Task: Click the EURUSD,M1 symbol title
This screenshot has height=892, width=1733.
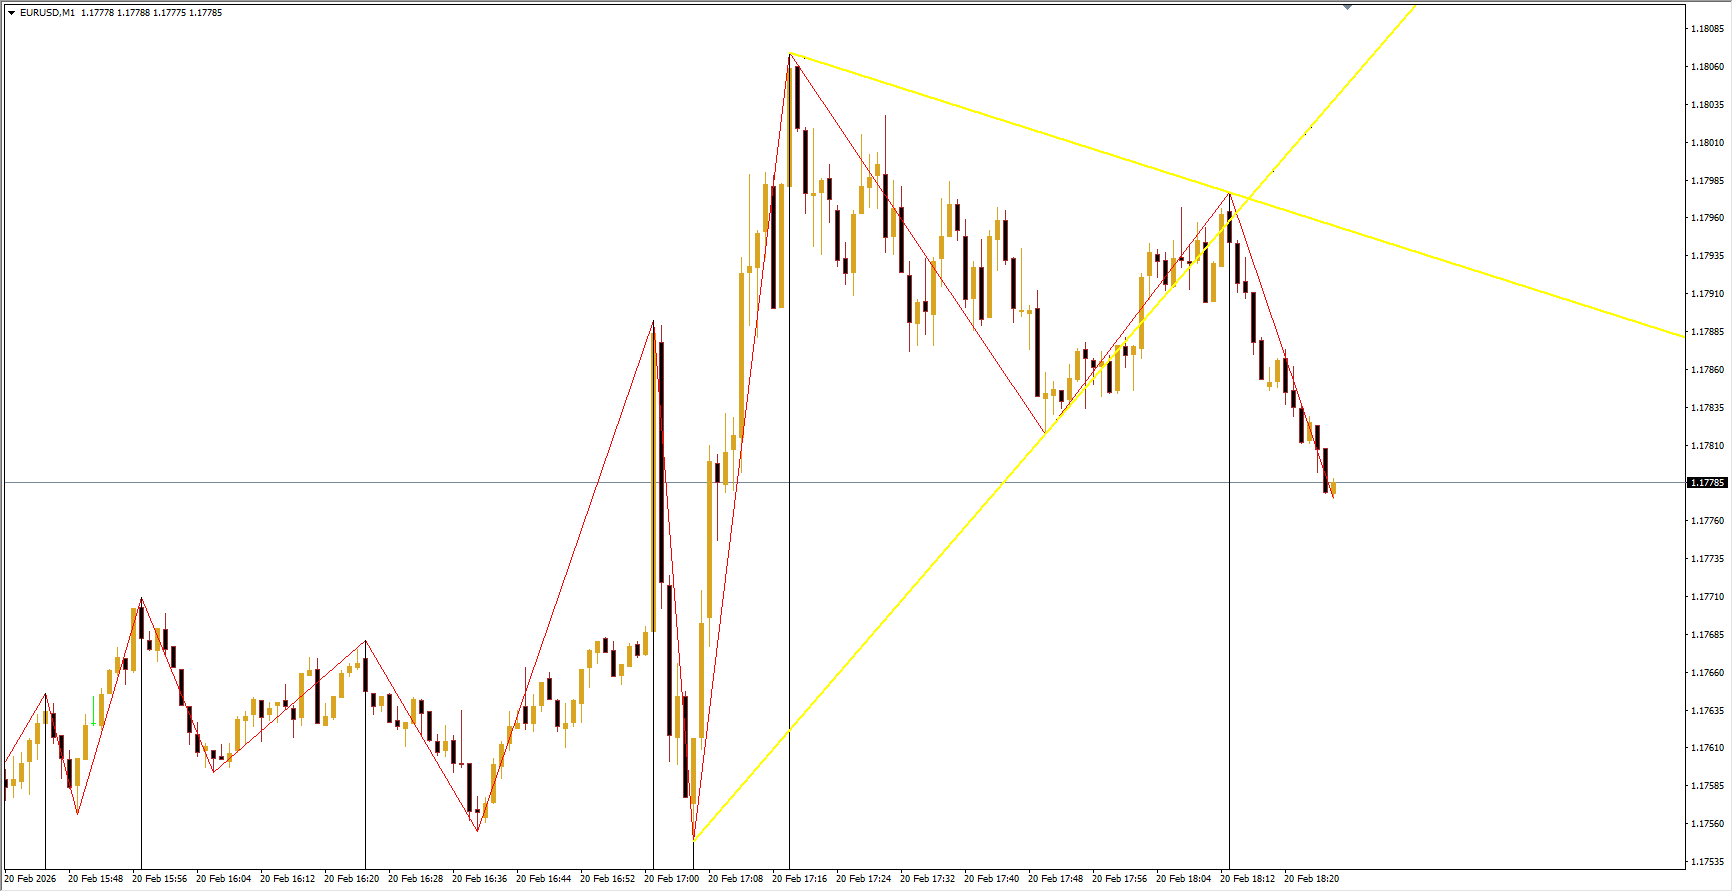Action: pos(47,13)
